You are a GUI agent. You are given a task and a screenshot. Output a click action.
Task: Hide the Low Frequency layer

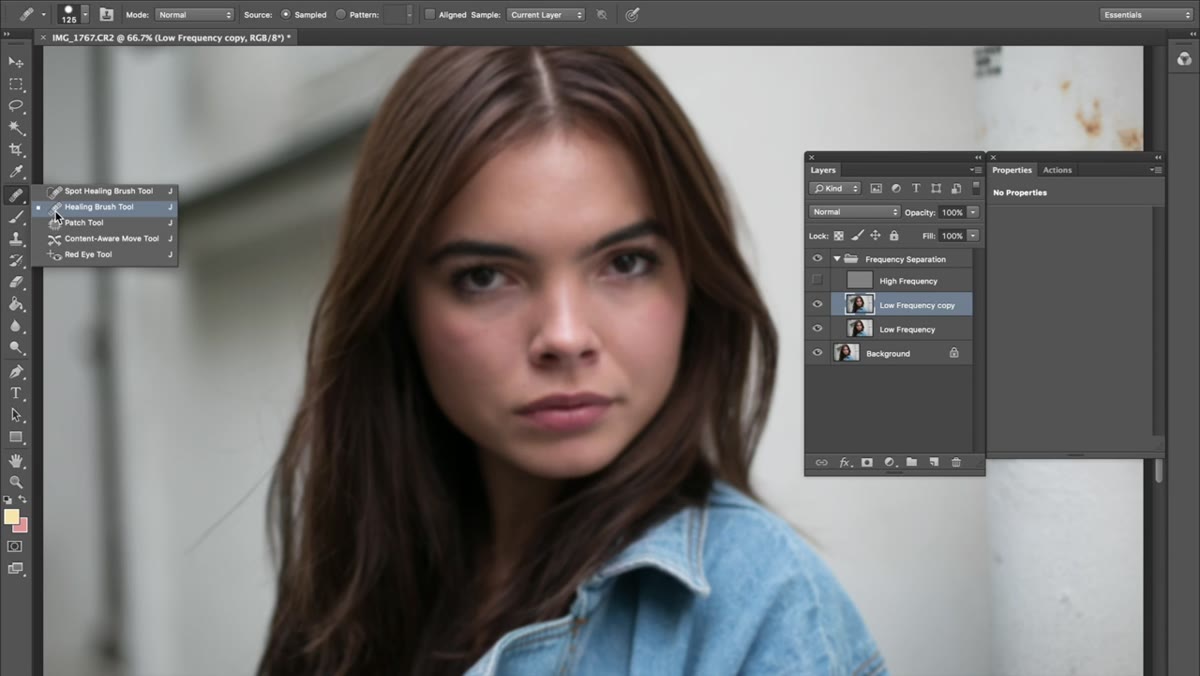click(817, 328)
